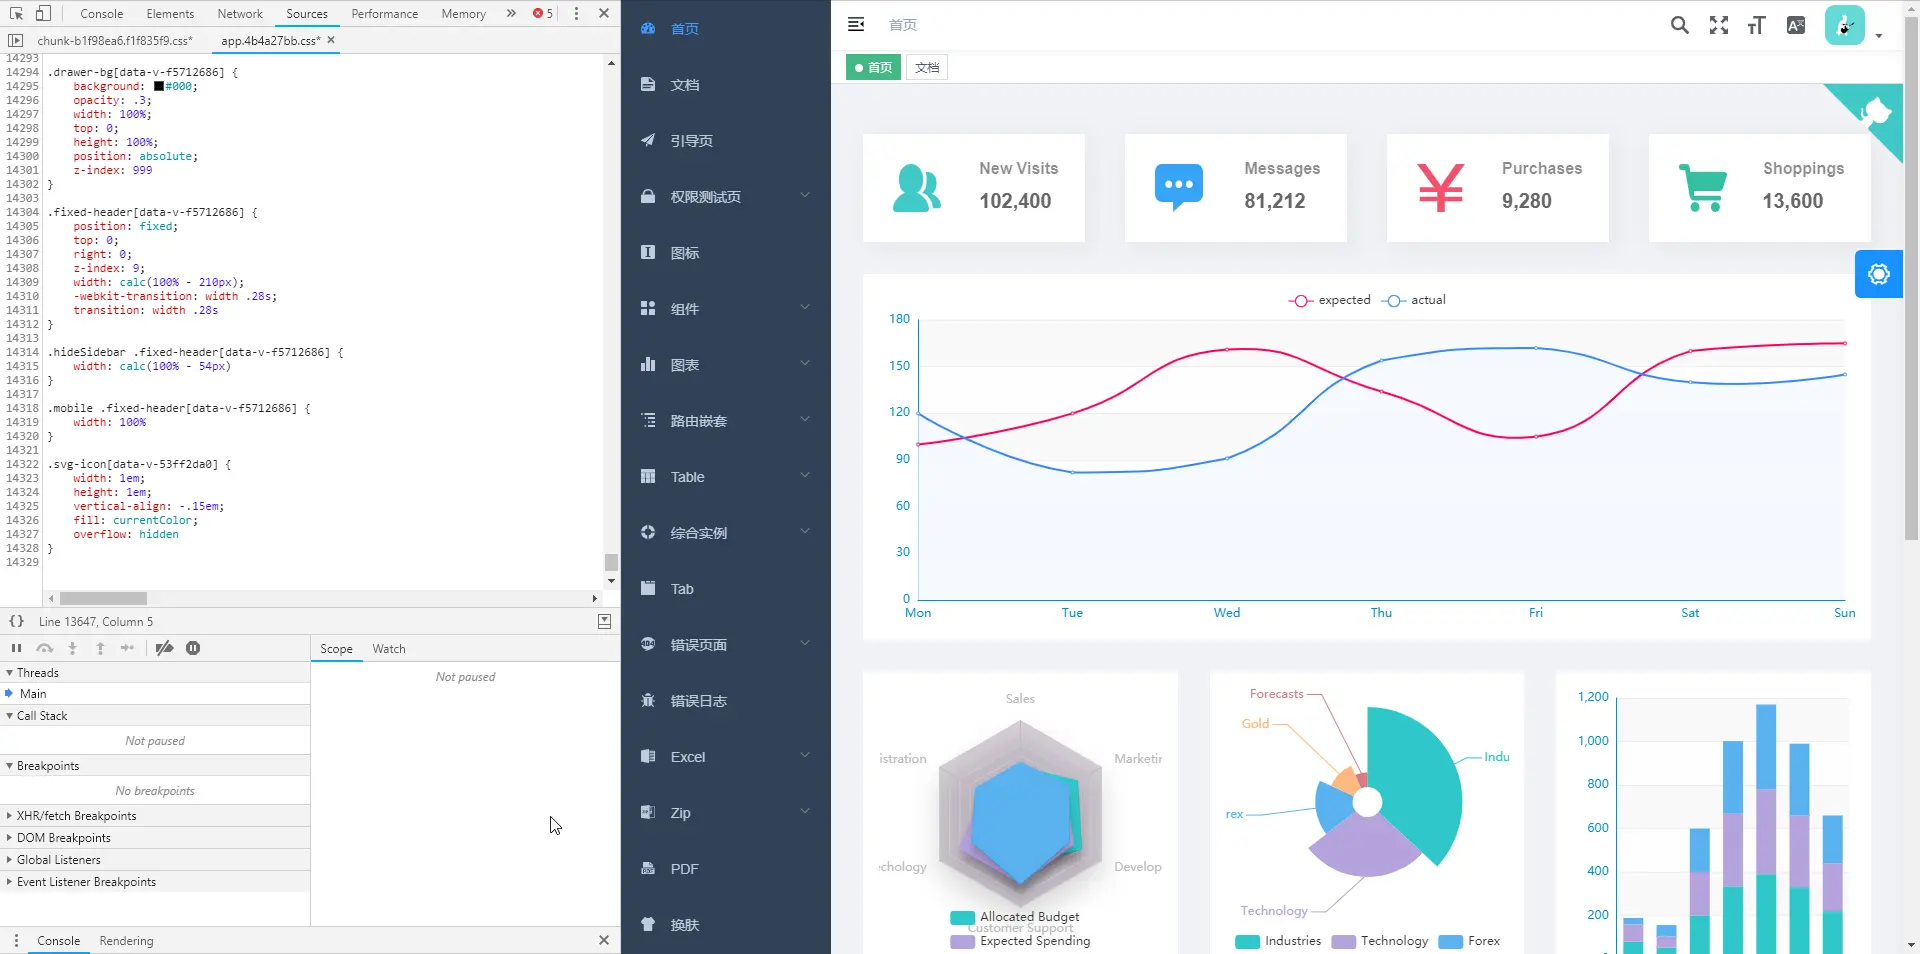Click the code editor vertical scrollbar thumb
The height and width of the screenshot is (954, 1920).
(x=611, y=562)
